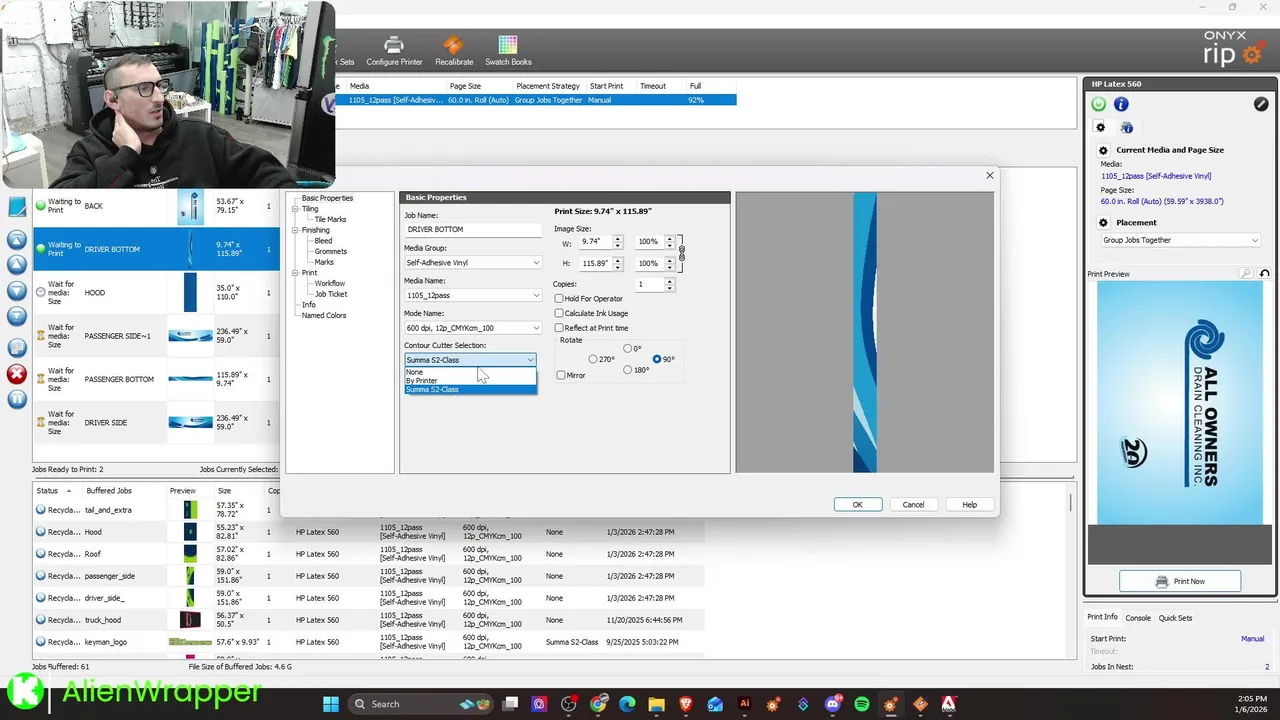Select Named Colors tree item
The image size is (1280, 720).
point(324,315)
